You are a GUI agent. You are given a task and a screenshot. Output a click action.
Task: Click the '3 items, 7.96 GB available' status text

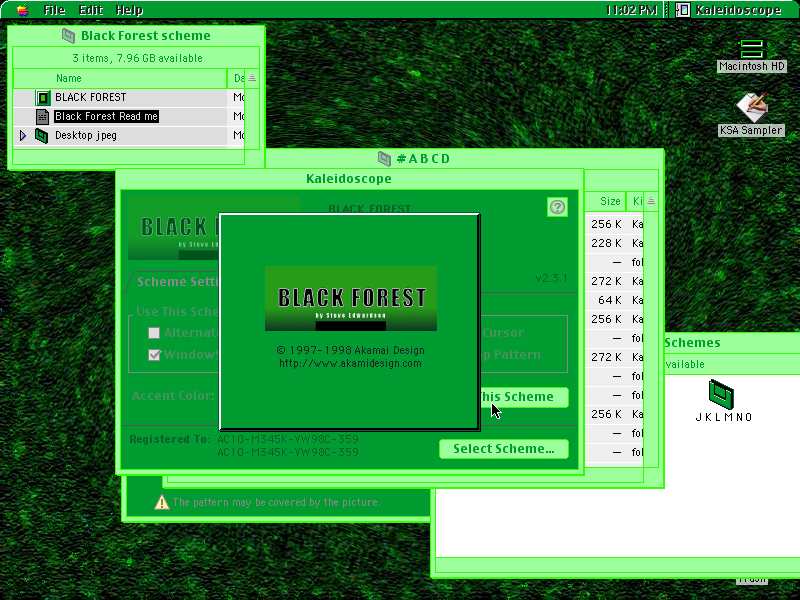[137, 58]
